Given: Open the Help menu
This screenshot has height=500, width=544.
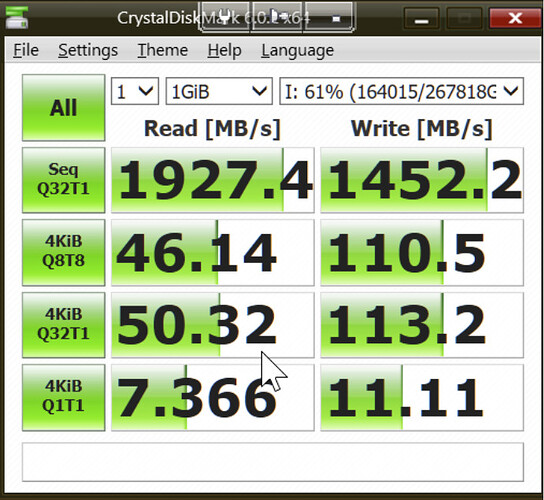Looking at the screenshot, I should (x=224, y=51).
